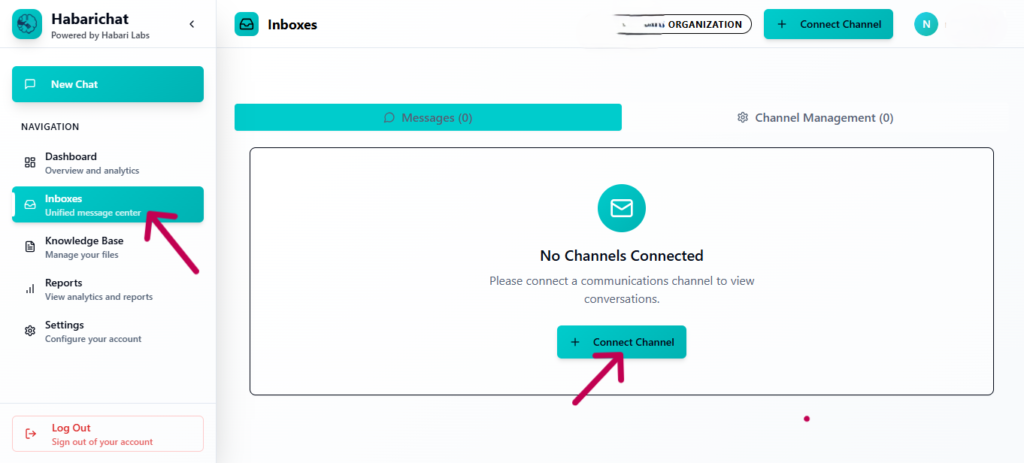Open the user avatar N profile
The image size is (1024, 463).
pyautogui.click(x=926, y=24)
